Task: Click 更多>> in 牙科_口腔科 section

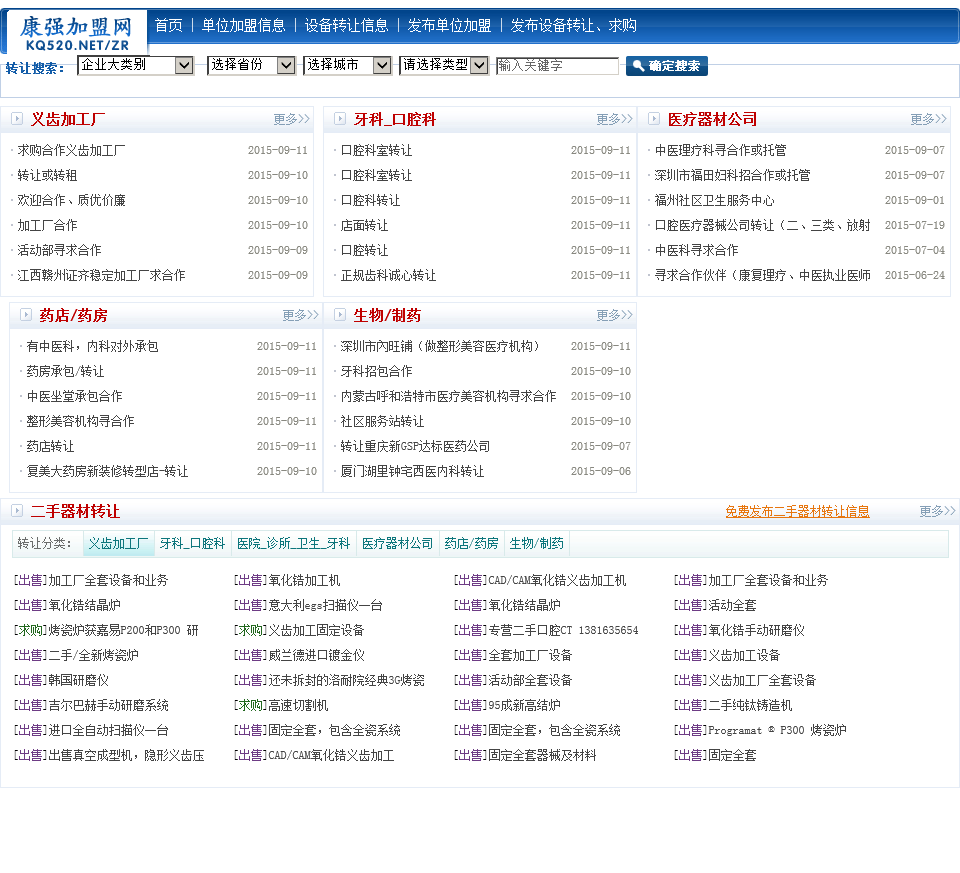Action: pos(615,119)
